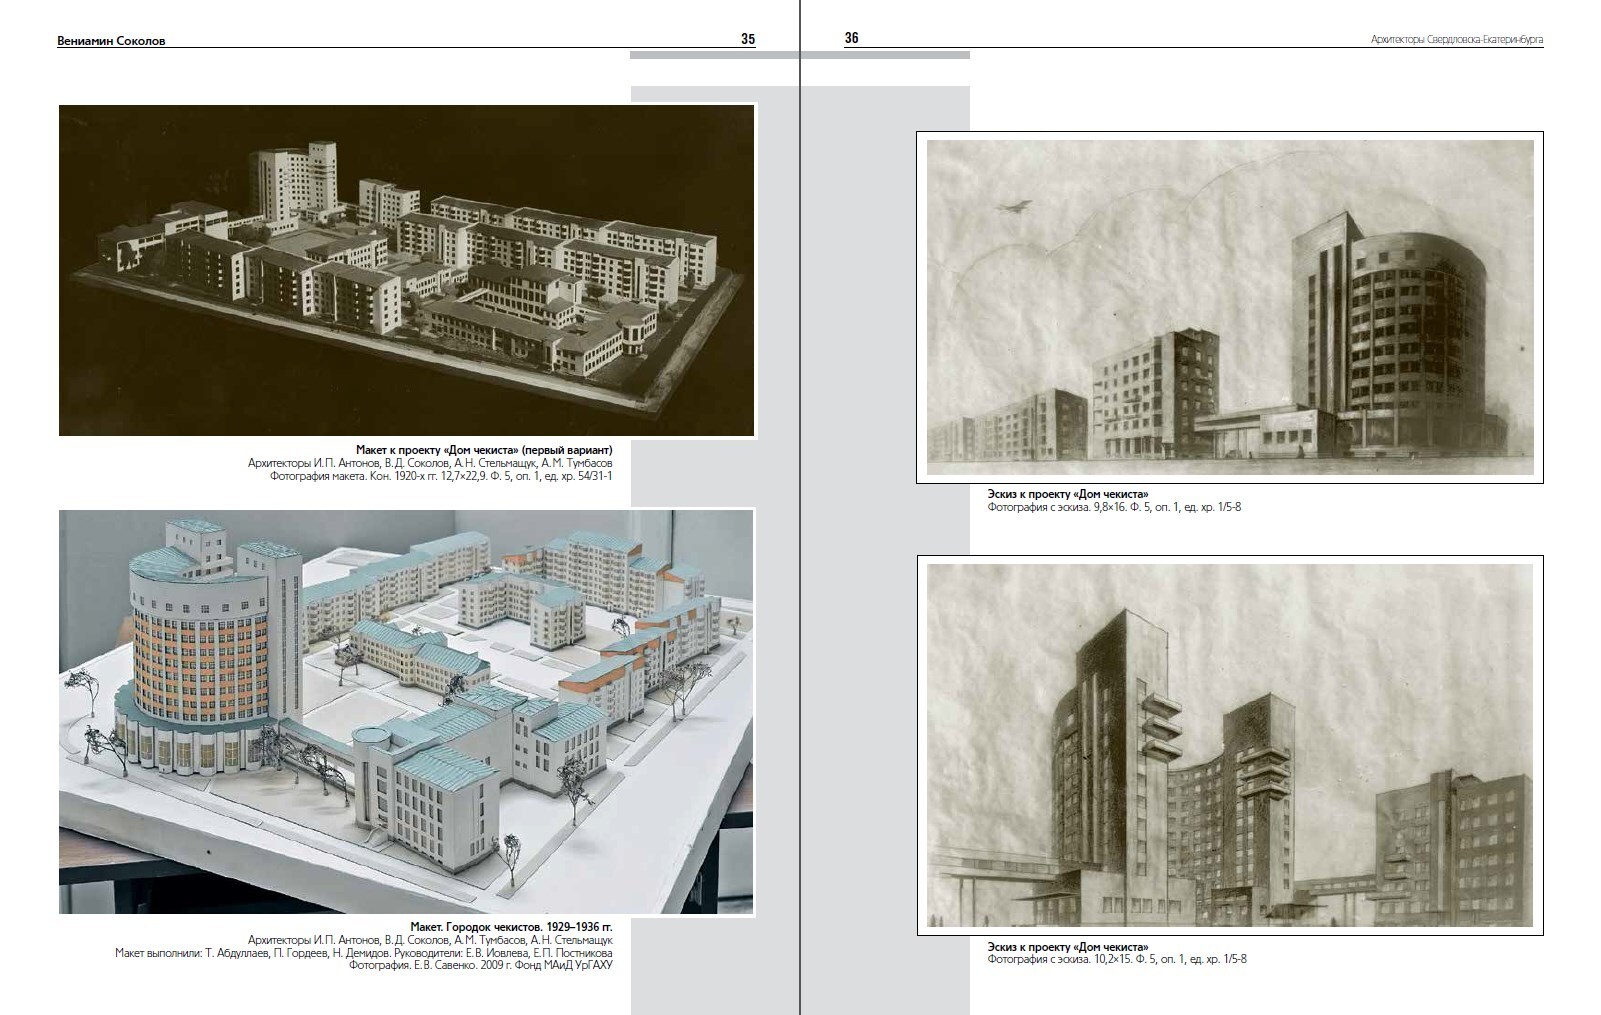Click the "Эскиз к проекту" title above the 10,2×15 line
This screenshot has height=1015, width=1601.
click(1068, 947)
